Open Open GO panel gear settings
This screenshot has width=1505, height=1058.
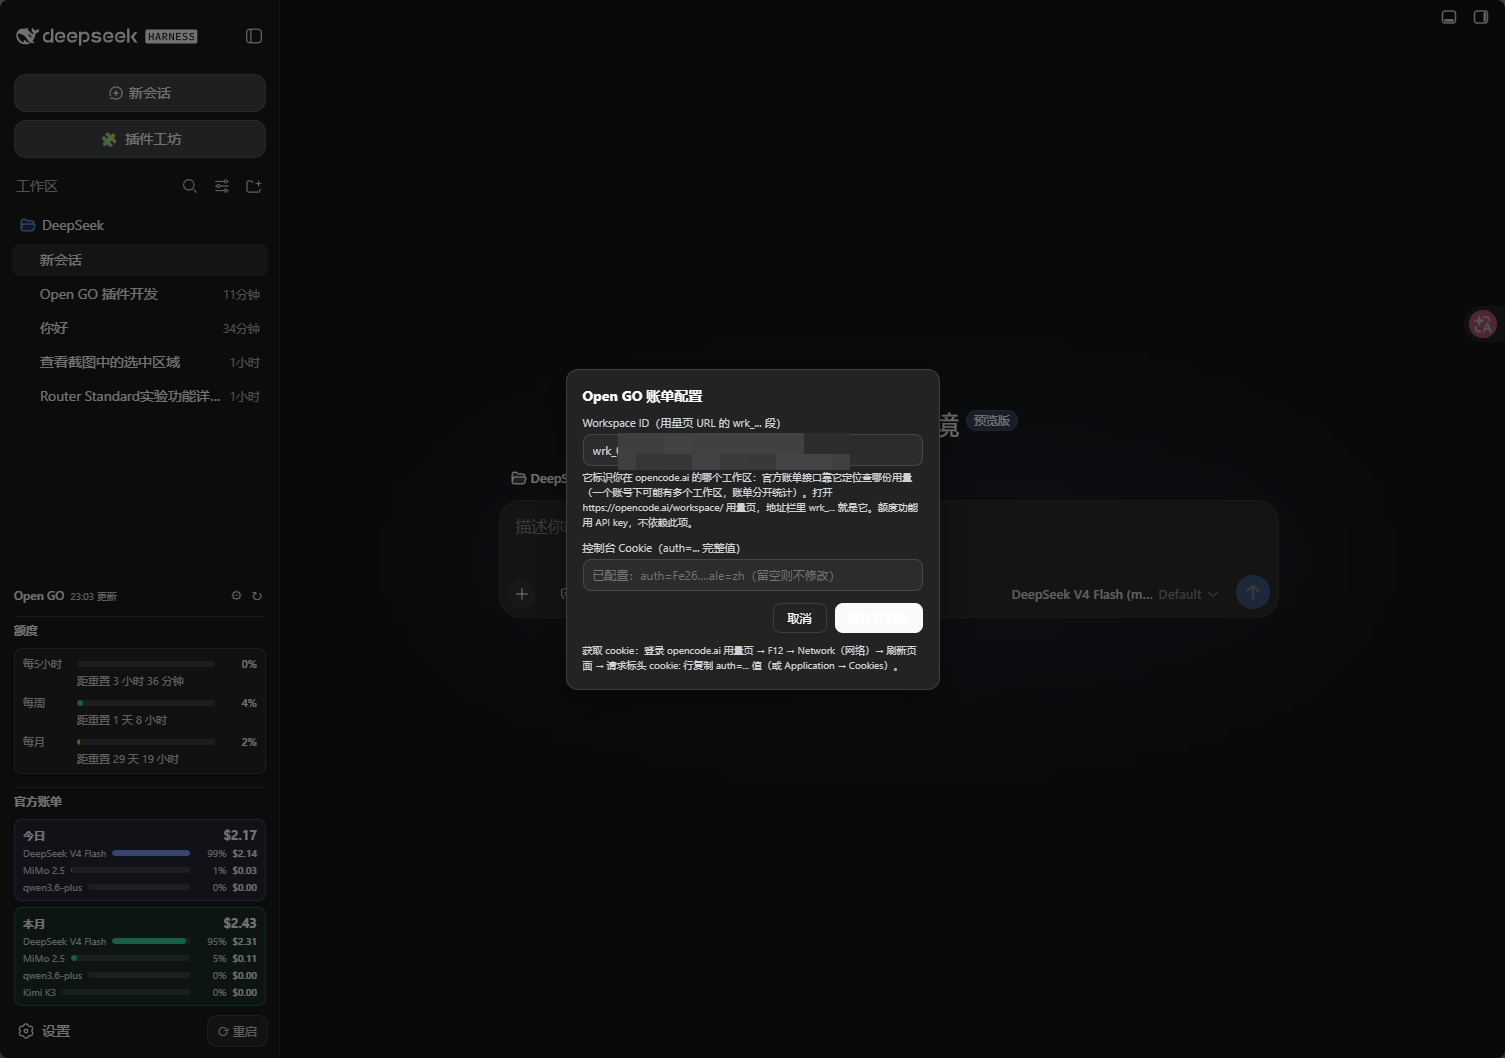236,596
